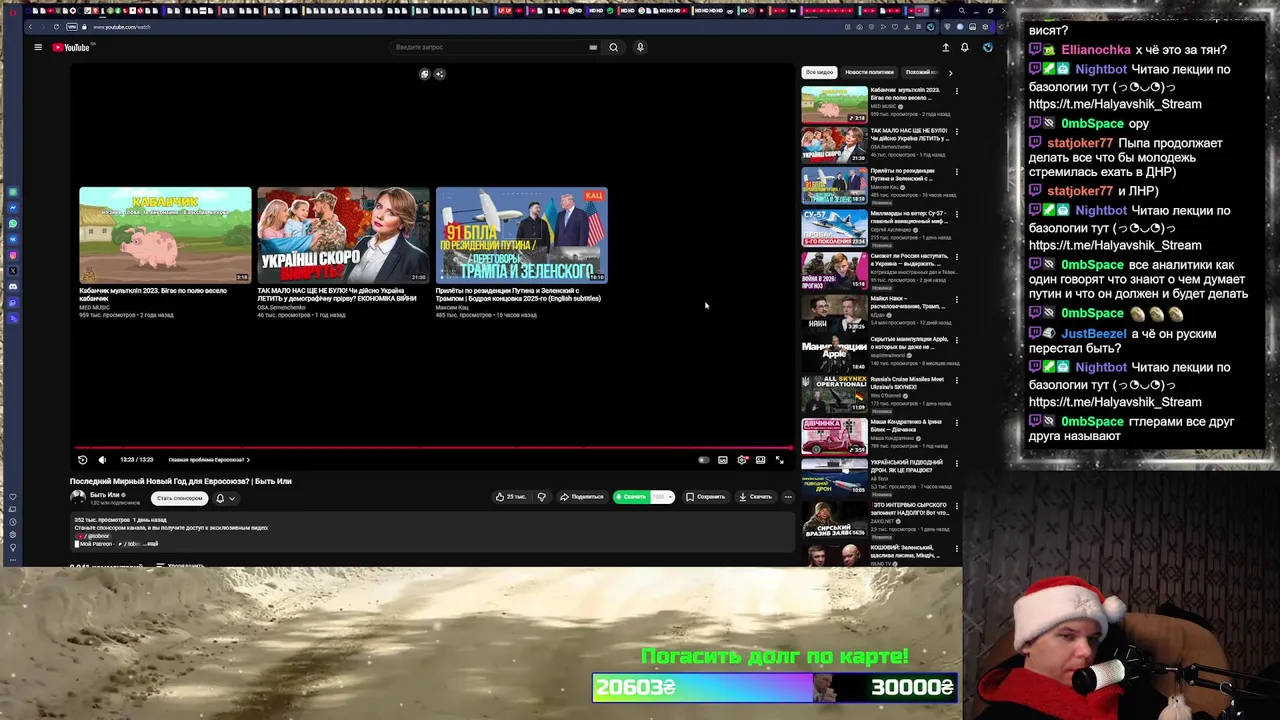This screenshot has width=1280, height=720.
Task: Open options menu for 'ТАК МАЛО НАС ЩЕ НЕ БУЛО' sidebar video
Action: (x=956, y=131)
